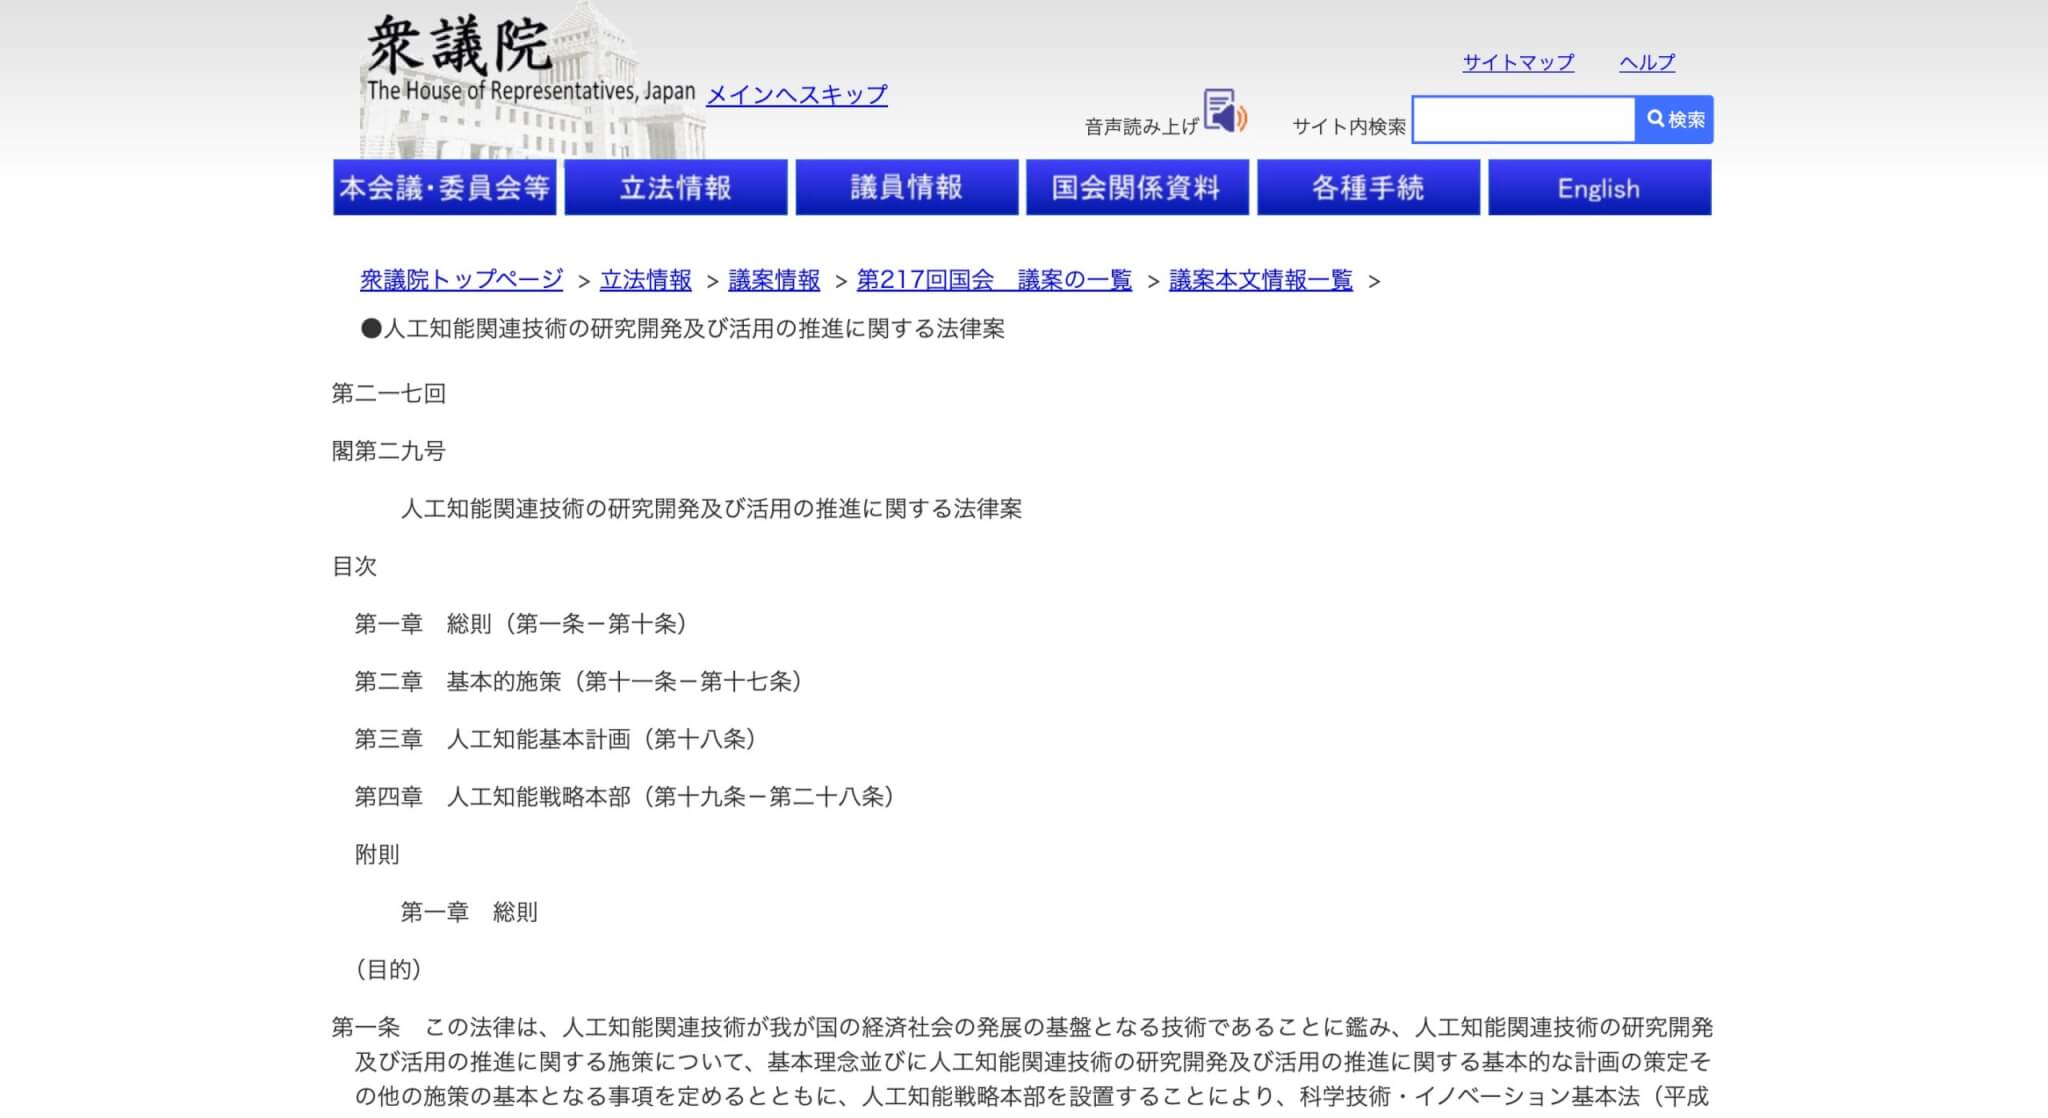Open 第217回国会 議案の一覧 breadcrumb
The height and width of the screenshot is (1118, 2048).
pyautogui.click(x=994, y=280)
